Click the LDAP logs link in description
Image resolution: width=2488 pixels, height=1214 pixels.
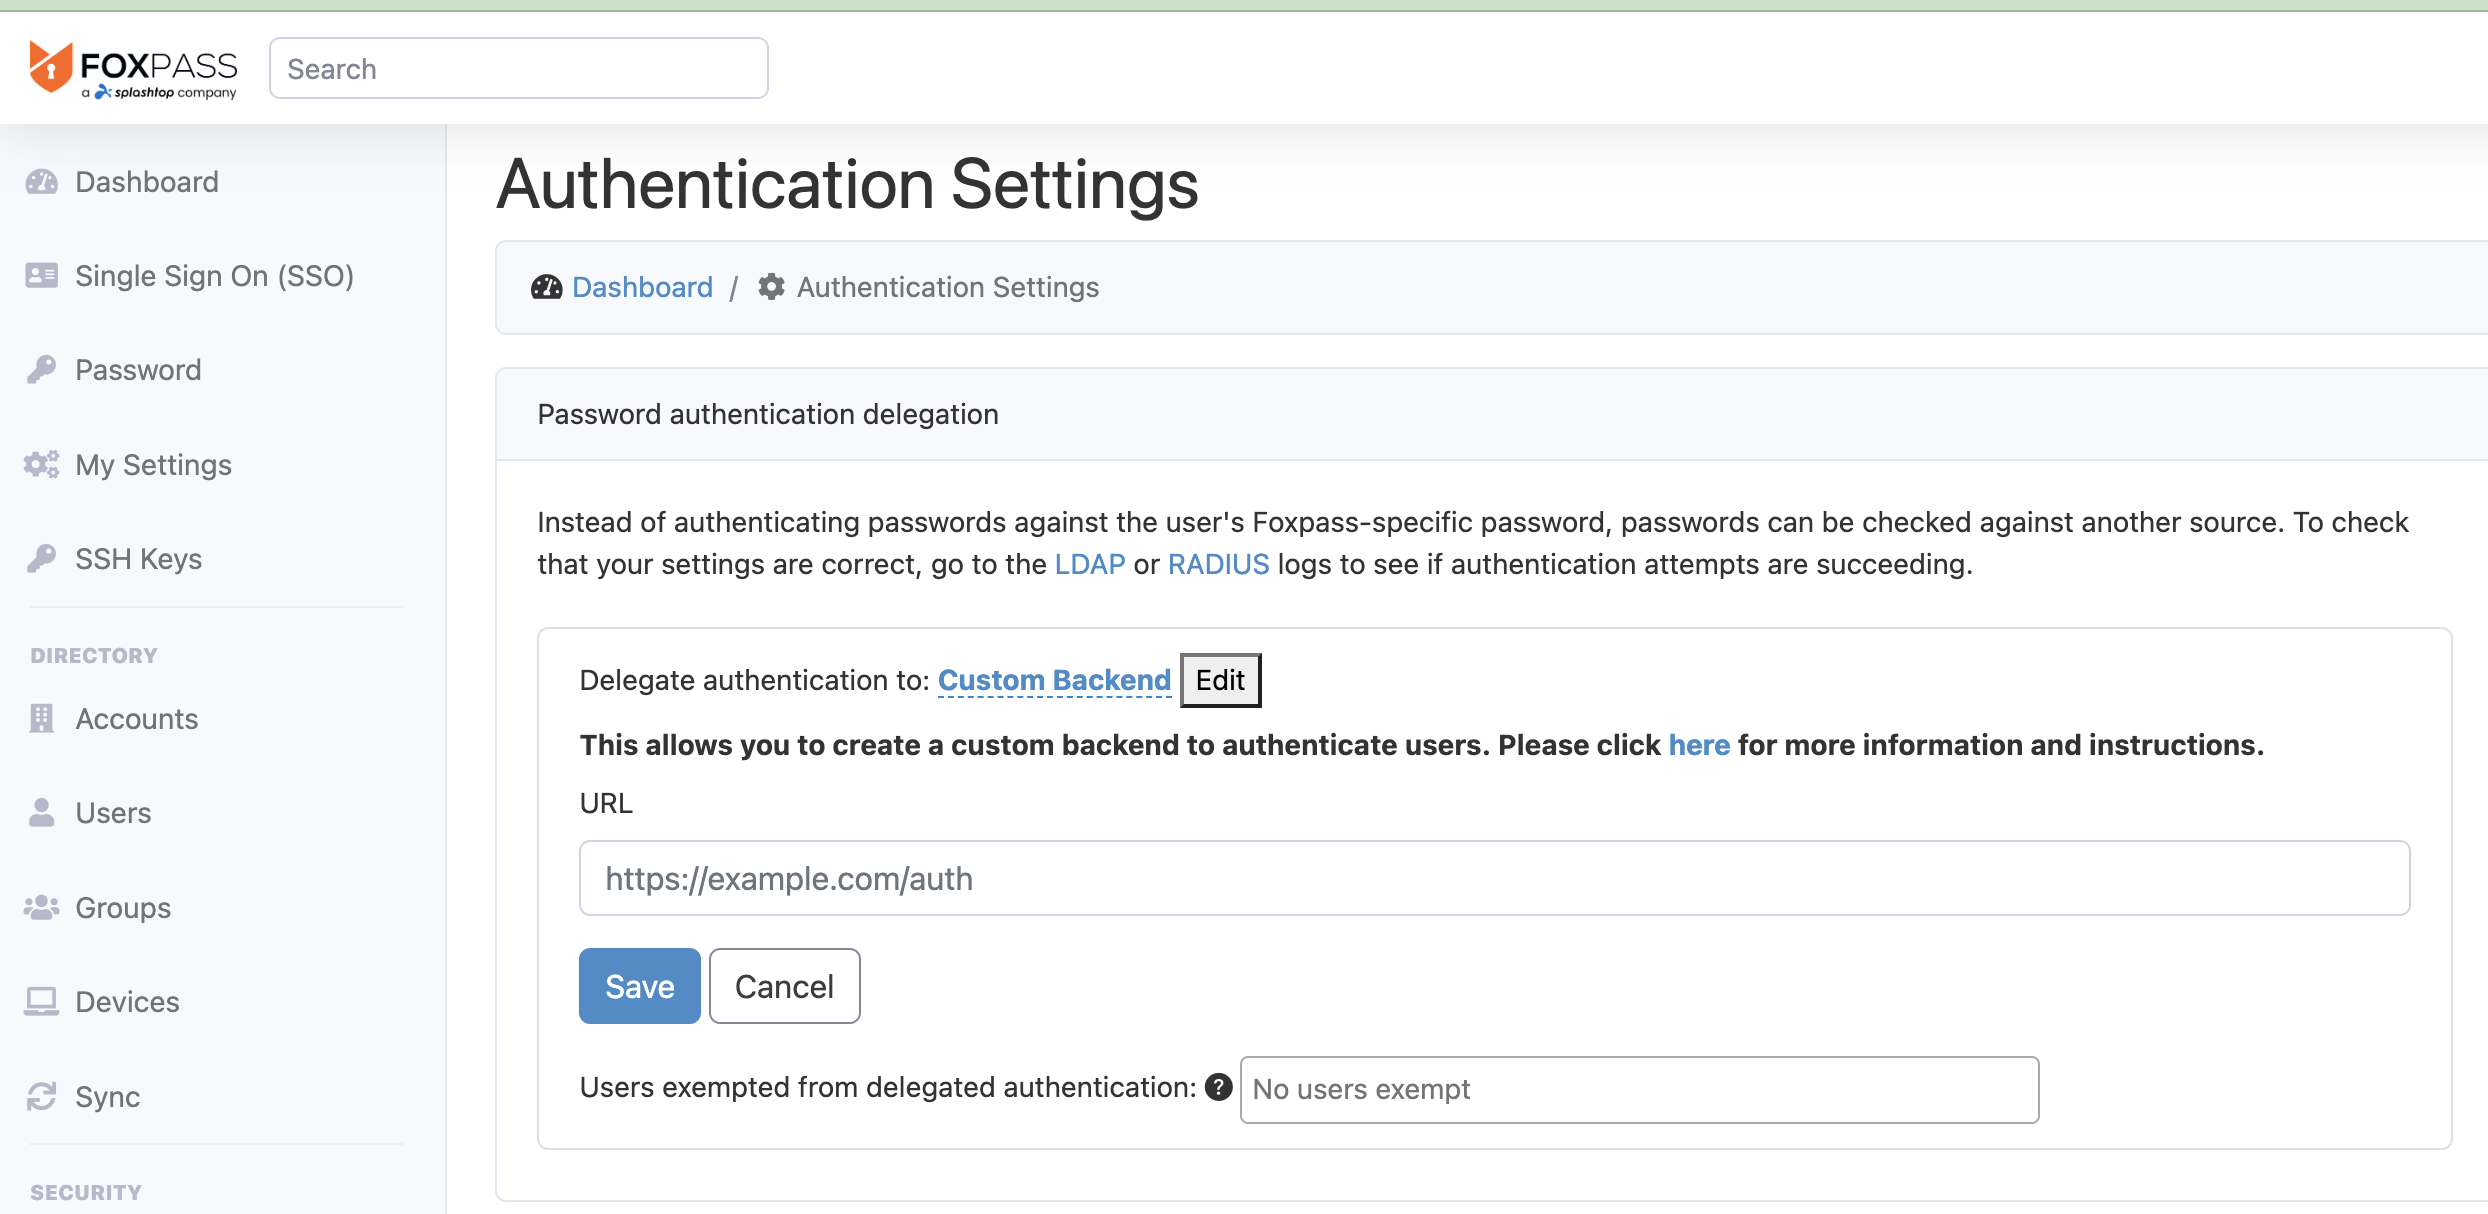(x=1090, y=563)
